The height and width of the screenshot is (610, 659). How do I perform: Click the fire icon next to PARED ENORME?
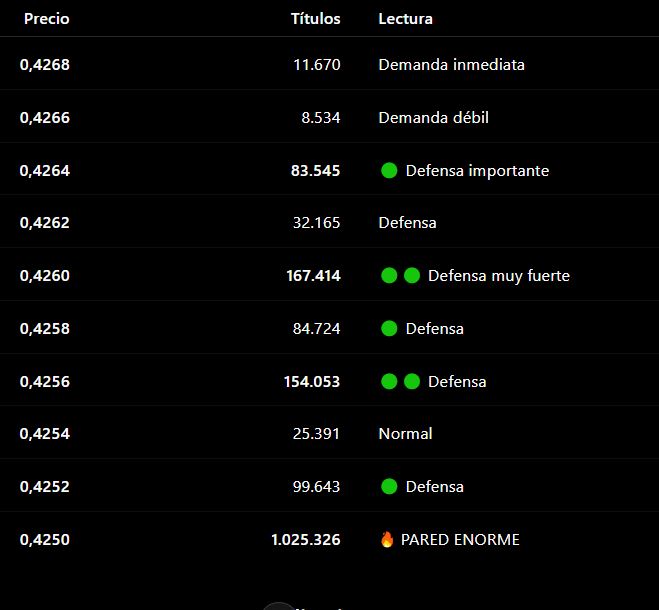pyautogui.click(x=387, y=539)
